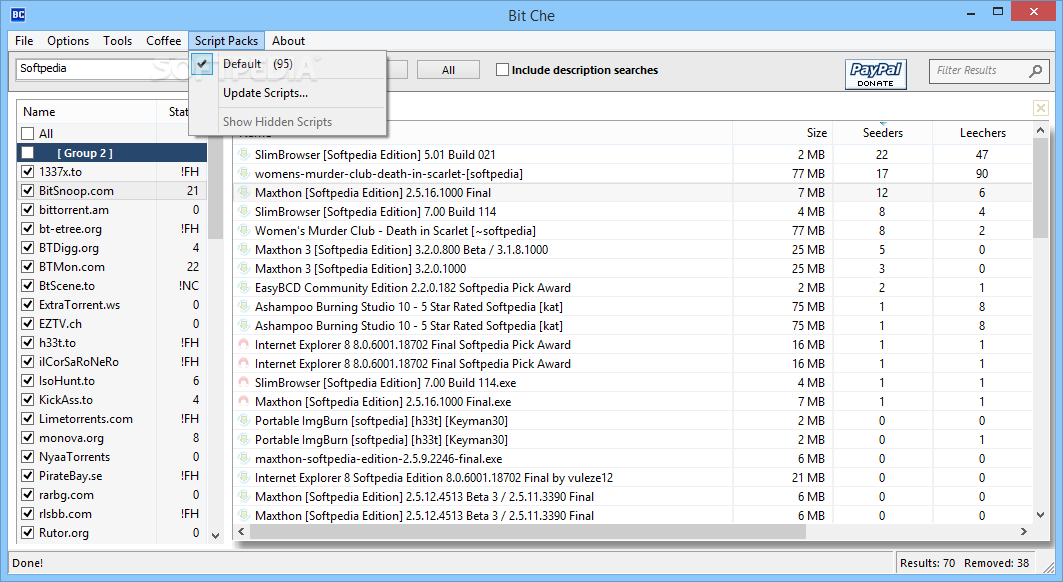This screenshot has width=1063, height=582.
Task: Sort results by Seeders column
Action: pos(883,133)
